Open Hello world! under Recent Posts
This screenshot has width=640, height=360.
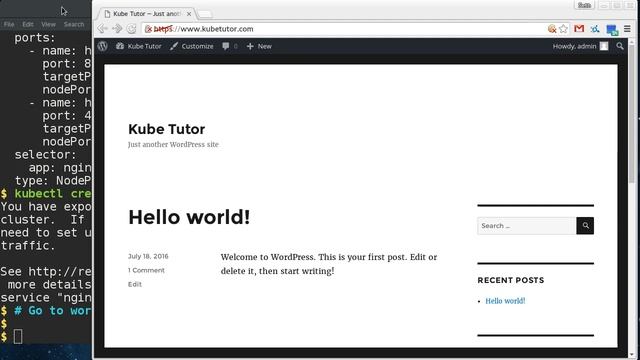pos(505,301)
